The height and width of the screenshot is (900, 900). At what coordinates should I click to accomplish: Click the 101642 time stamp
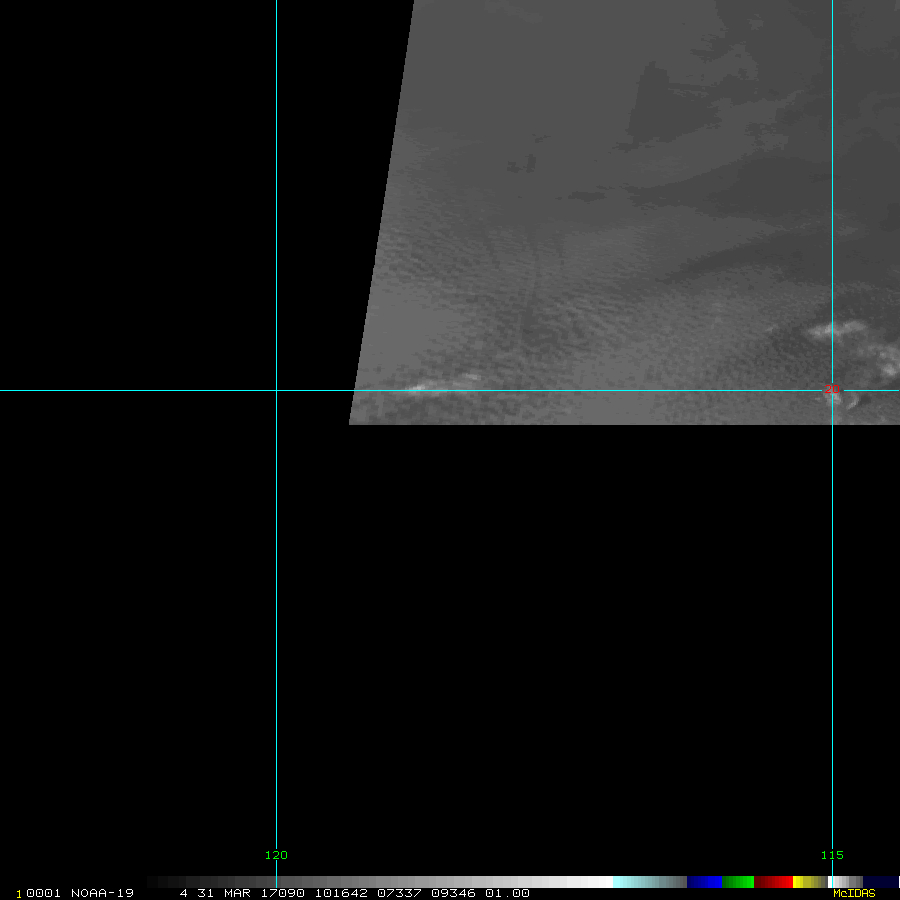[340, 893]
